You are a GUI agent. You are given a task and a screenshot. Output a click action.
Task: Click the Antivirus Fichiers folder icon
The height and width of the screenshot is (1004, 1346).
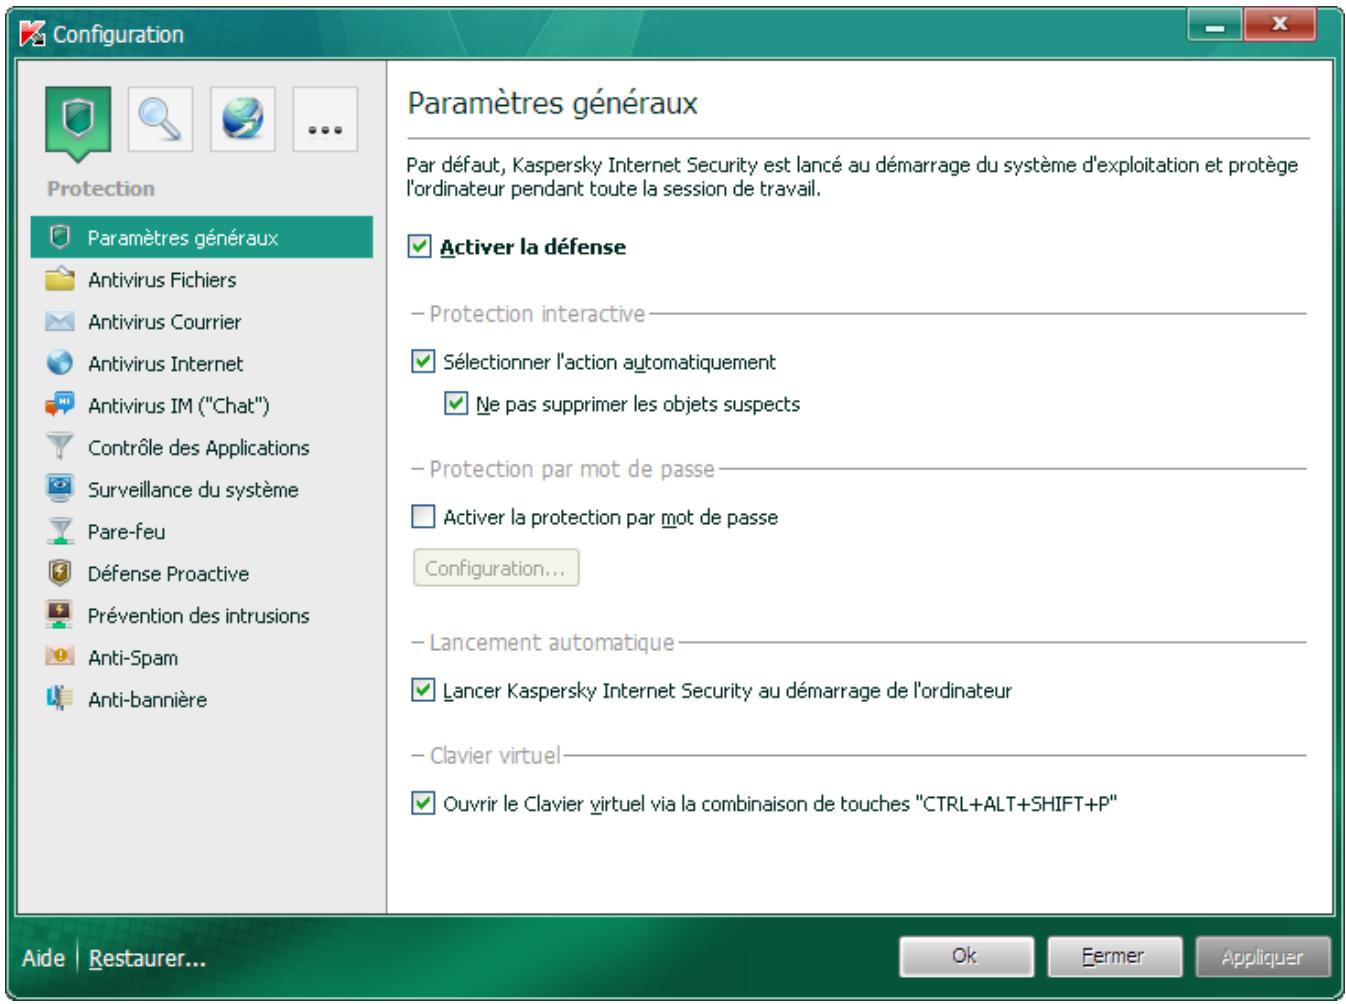[60, 279]
